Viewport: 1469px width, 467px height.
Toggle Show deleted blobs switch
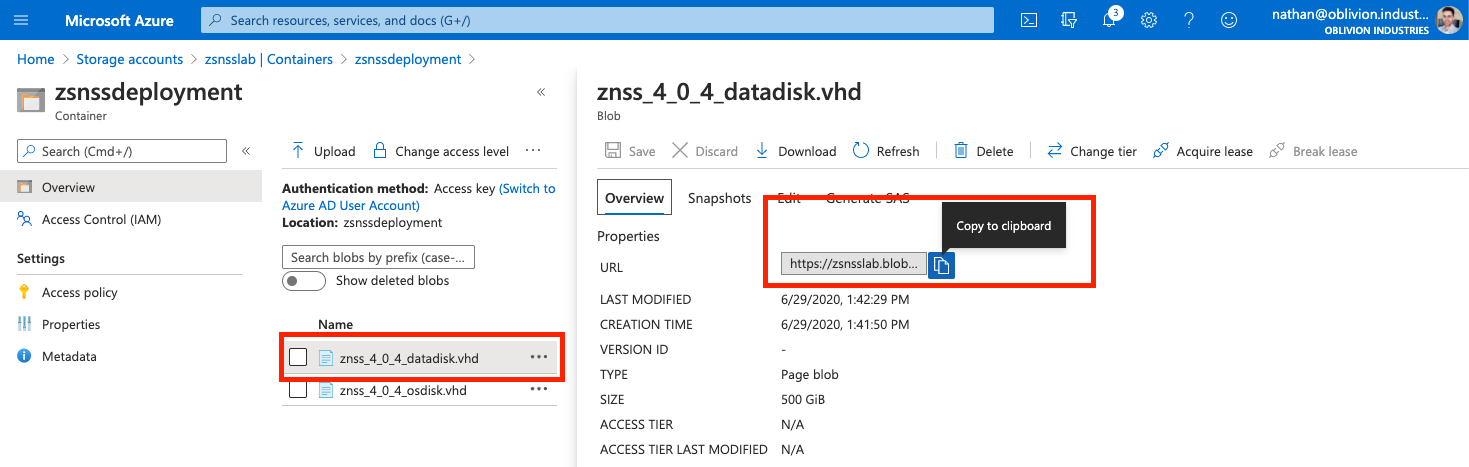[x=304, y=281]
